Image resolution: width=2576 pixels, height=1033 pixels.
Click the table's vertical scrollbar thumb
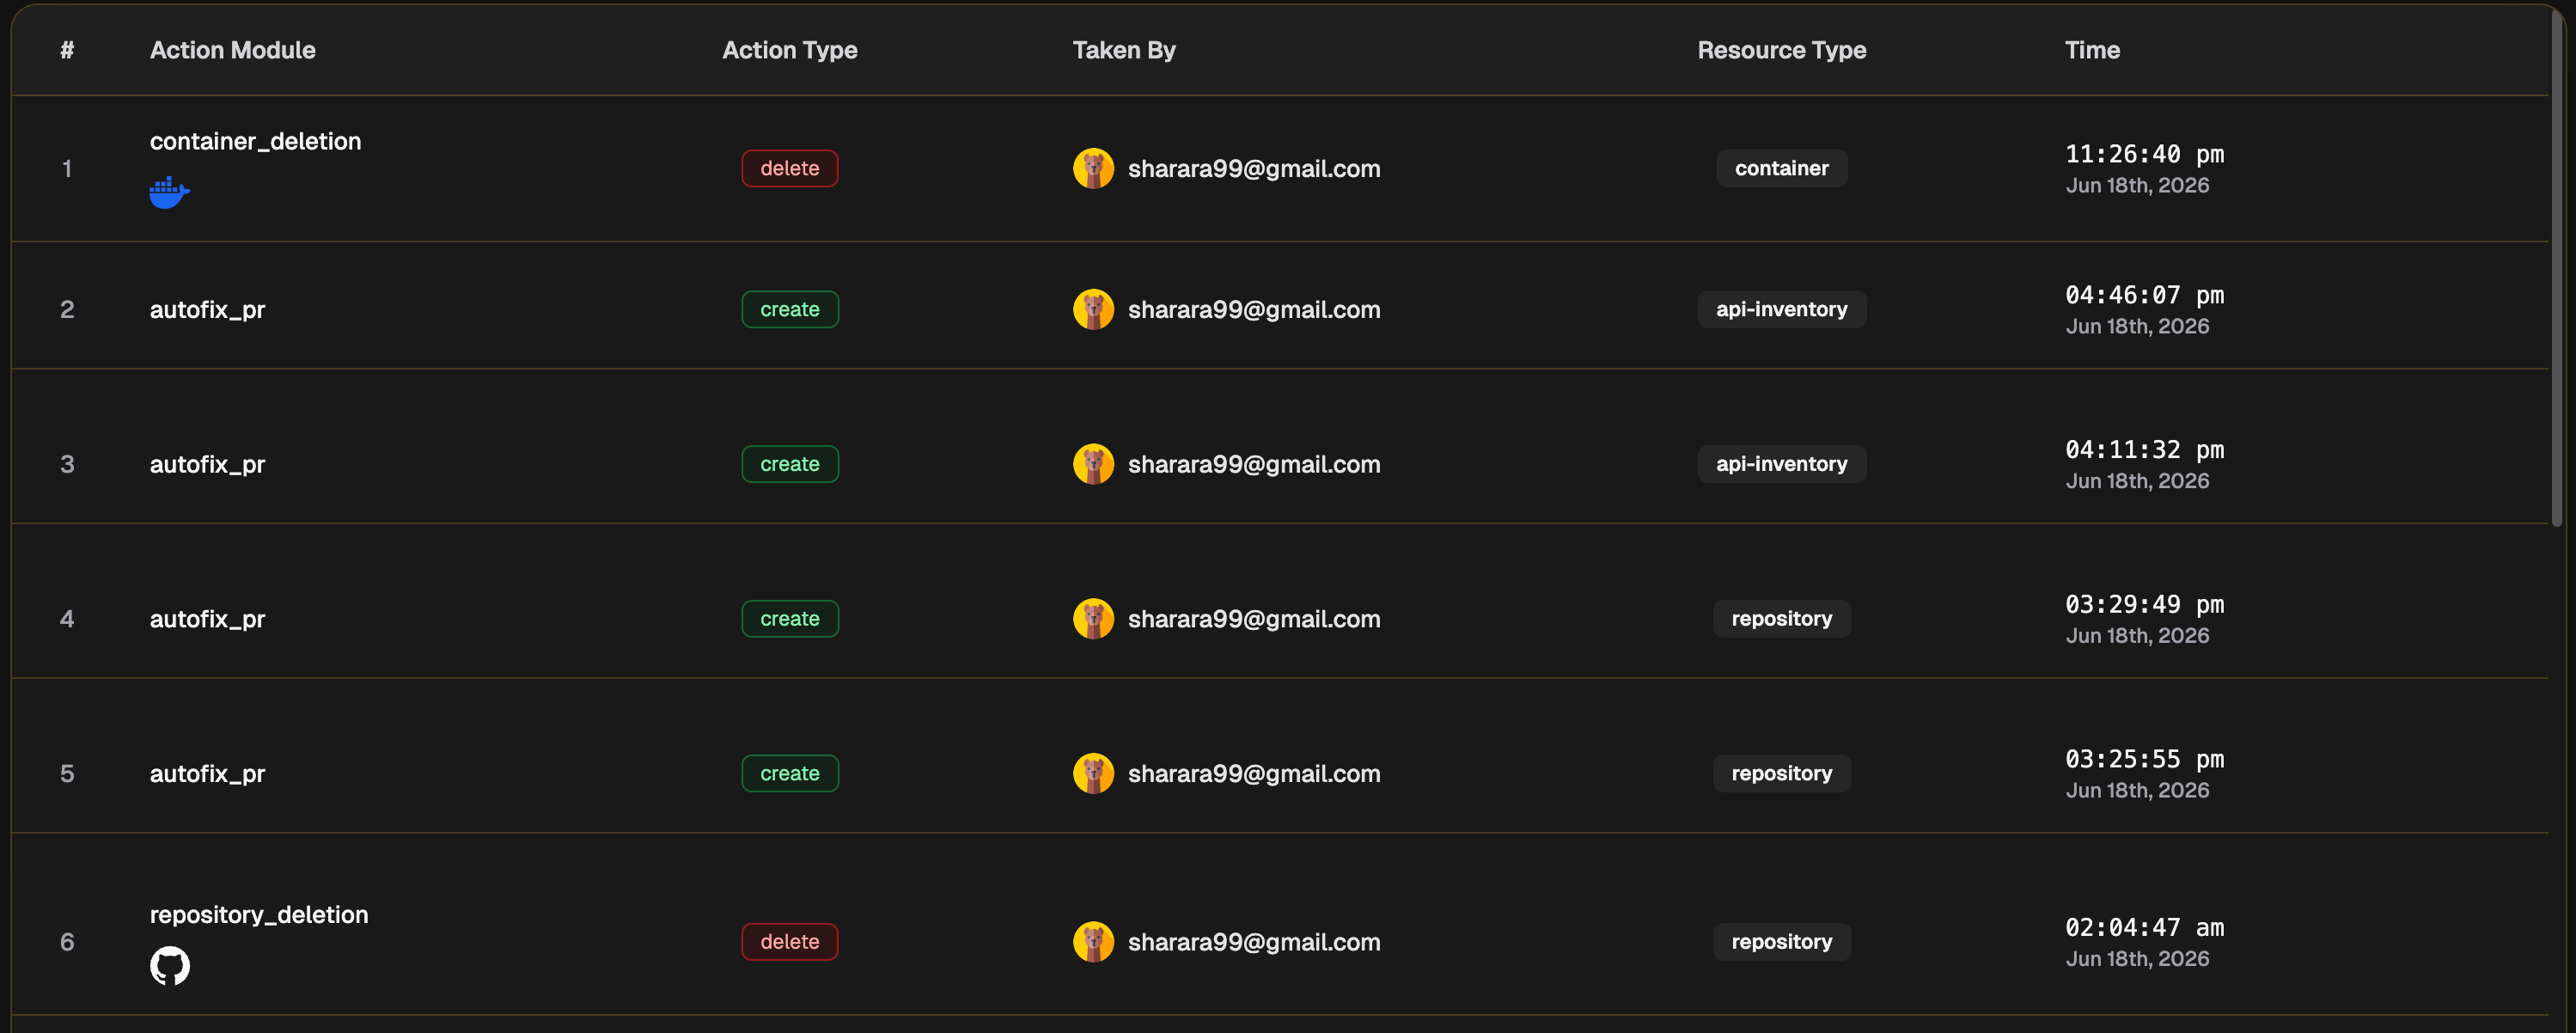(2556, 268)
